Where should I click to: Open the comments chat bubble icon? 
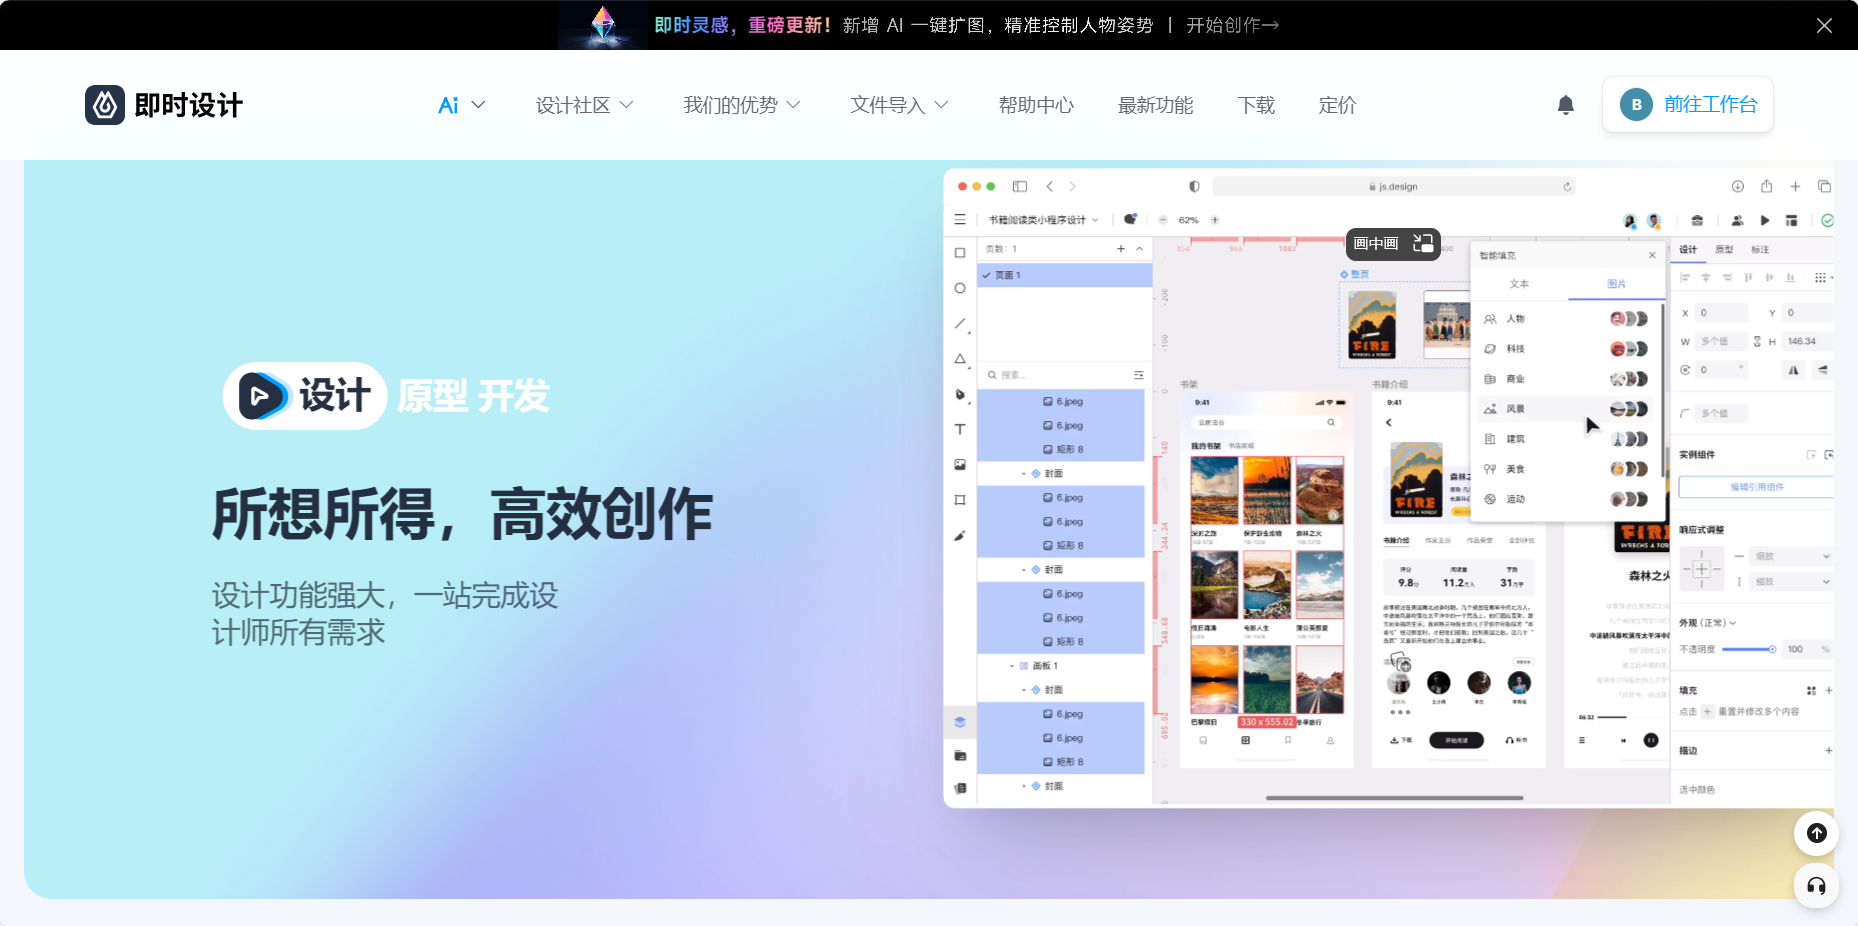coord(1130,219)
